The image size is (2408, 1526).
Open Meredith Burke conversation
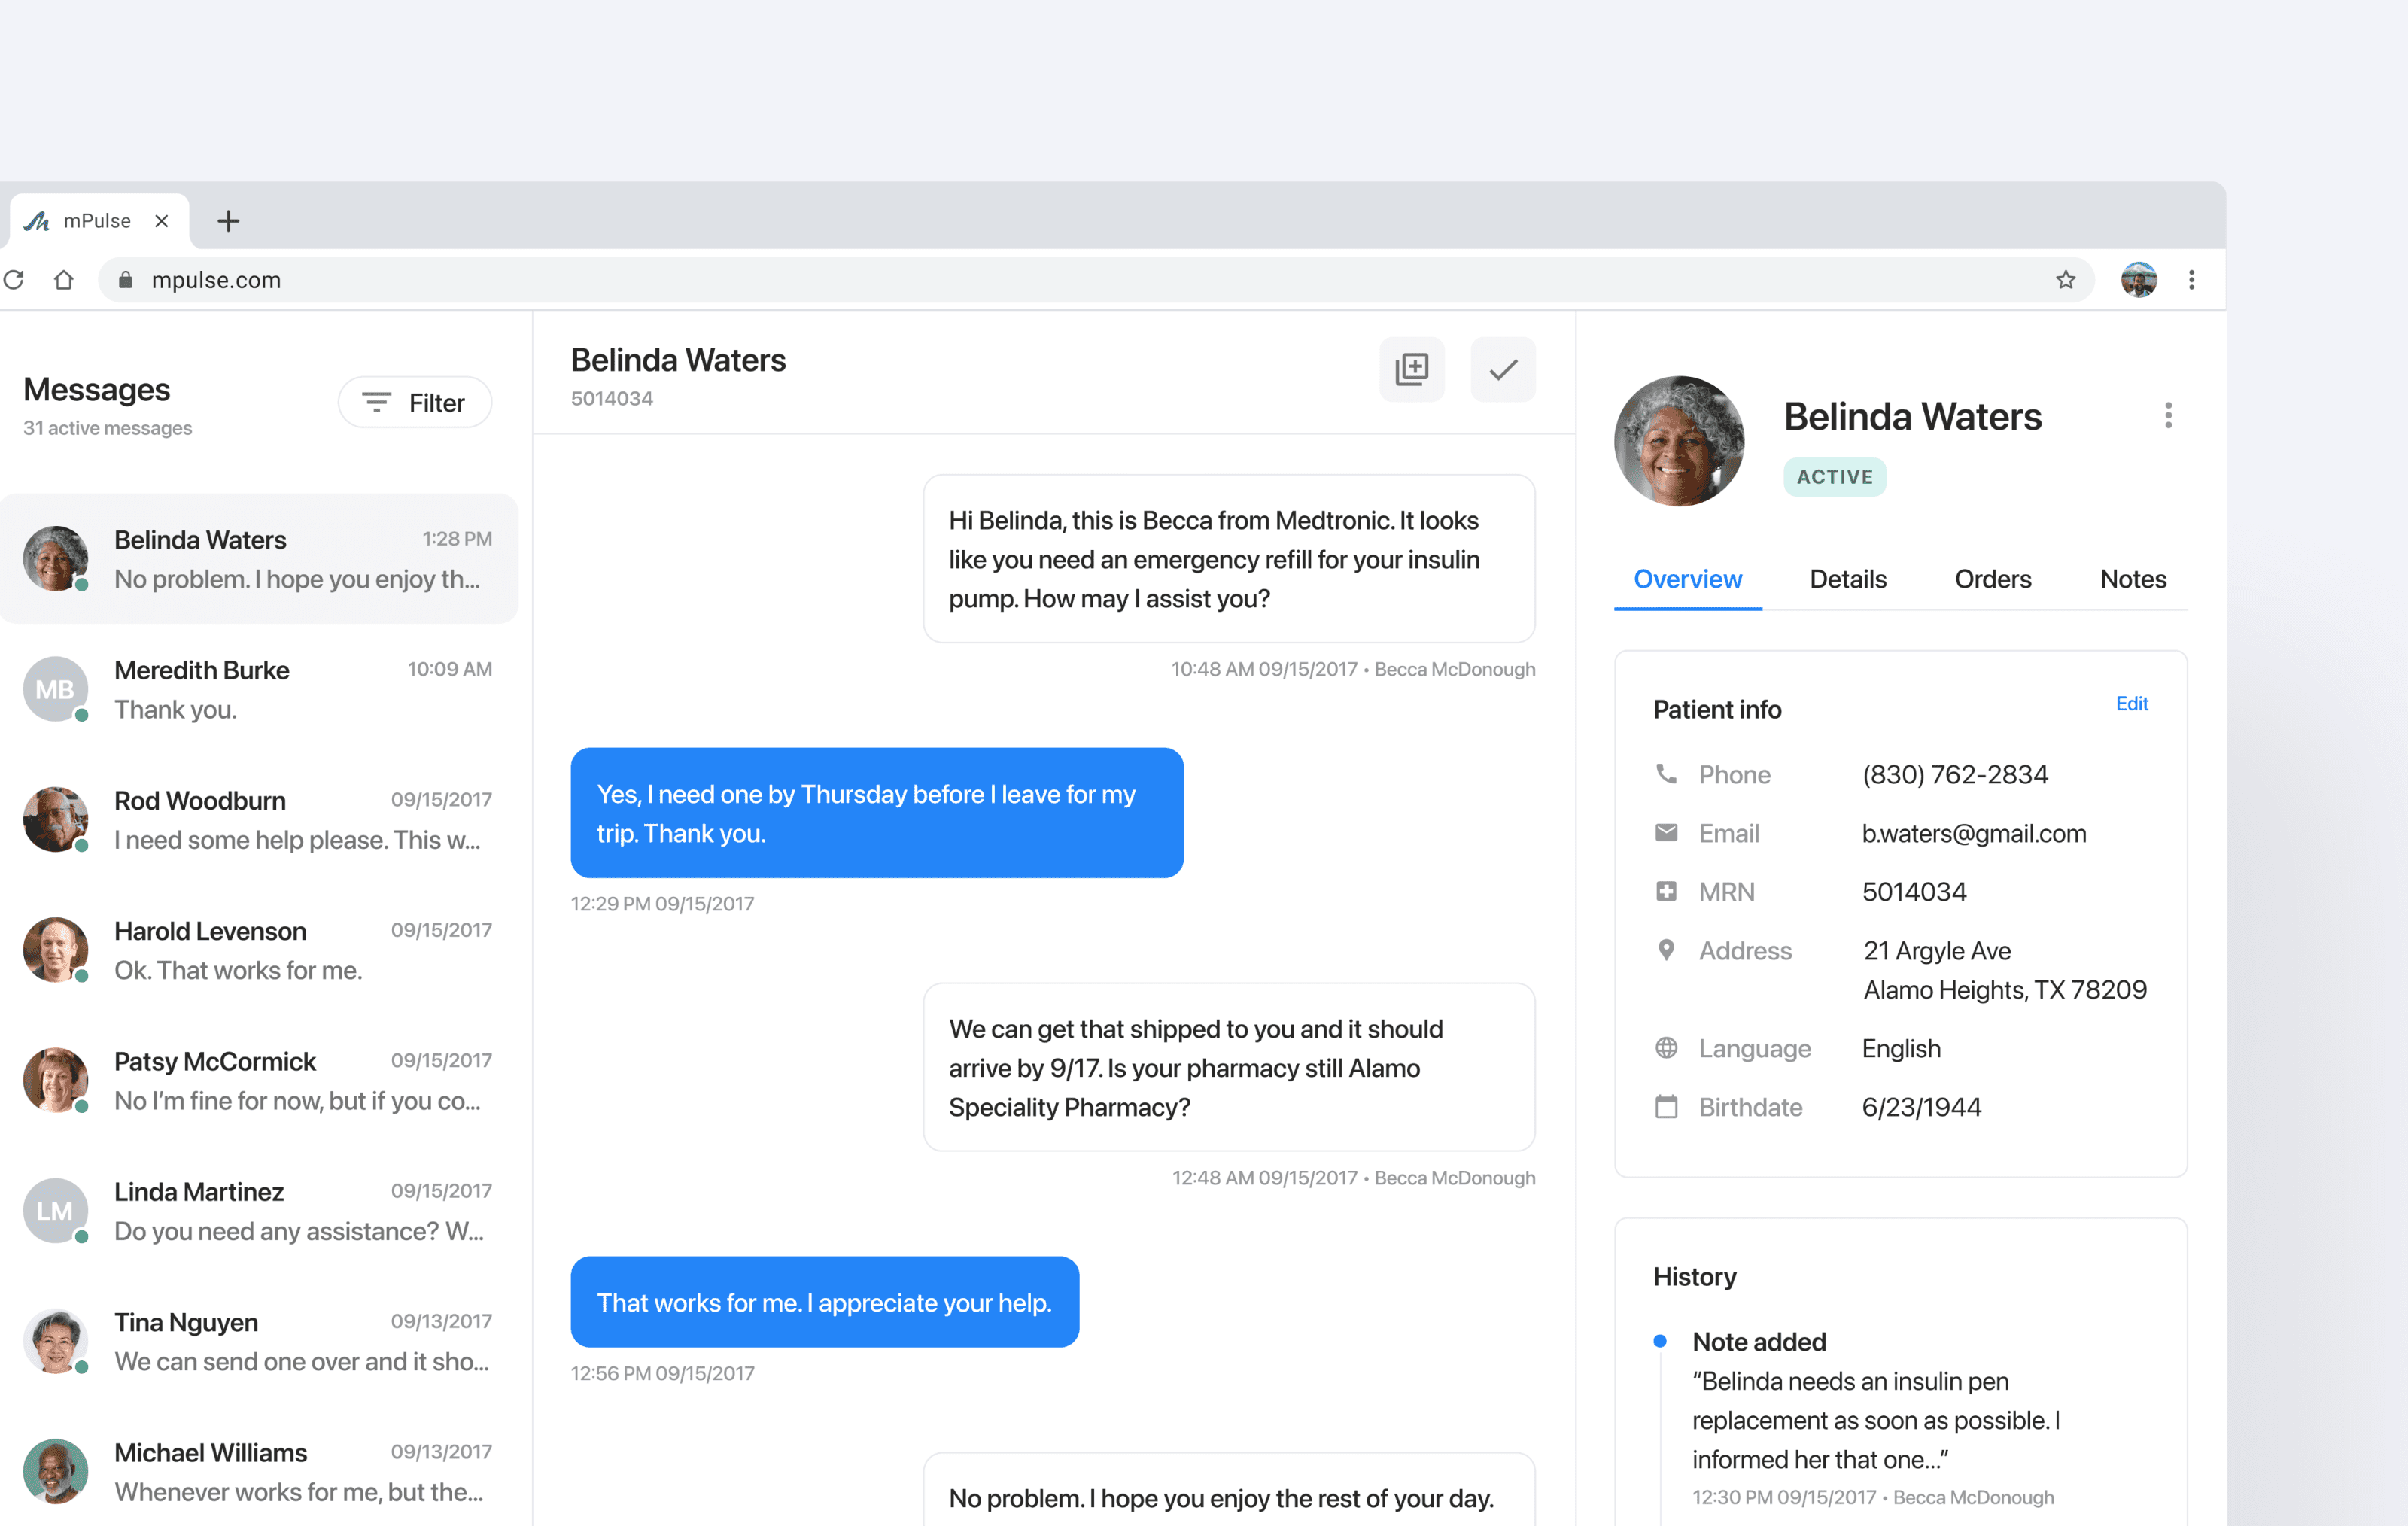tap(258, 689)
